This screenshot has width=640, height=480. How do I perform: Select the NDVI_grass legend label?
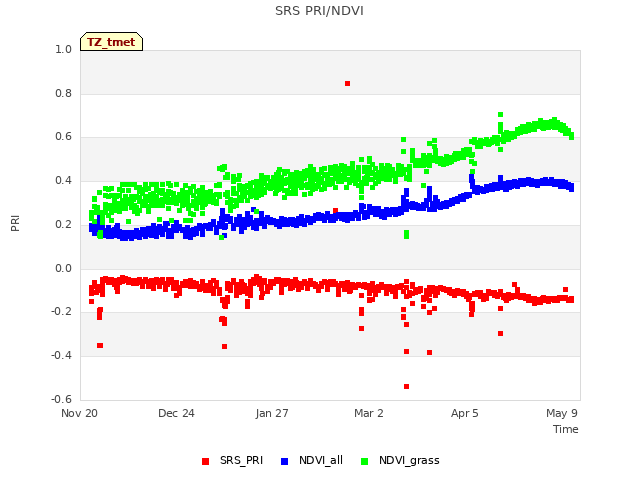[409, 460]
